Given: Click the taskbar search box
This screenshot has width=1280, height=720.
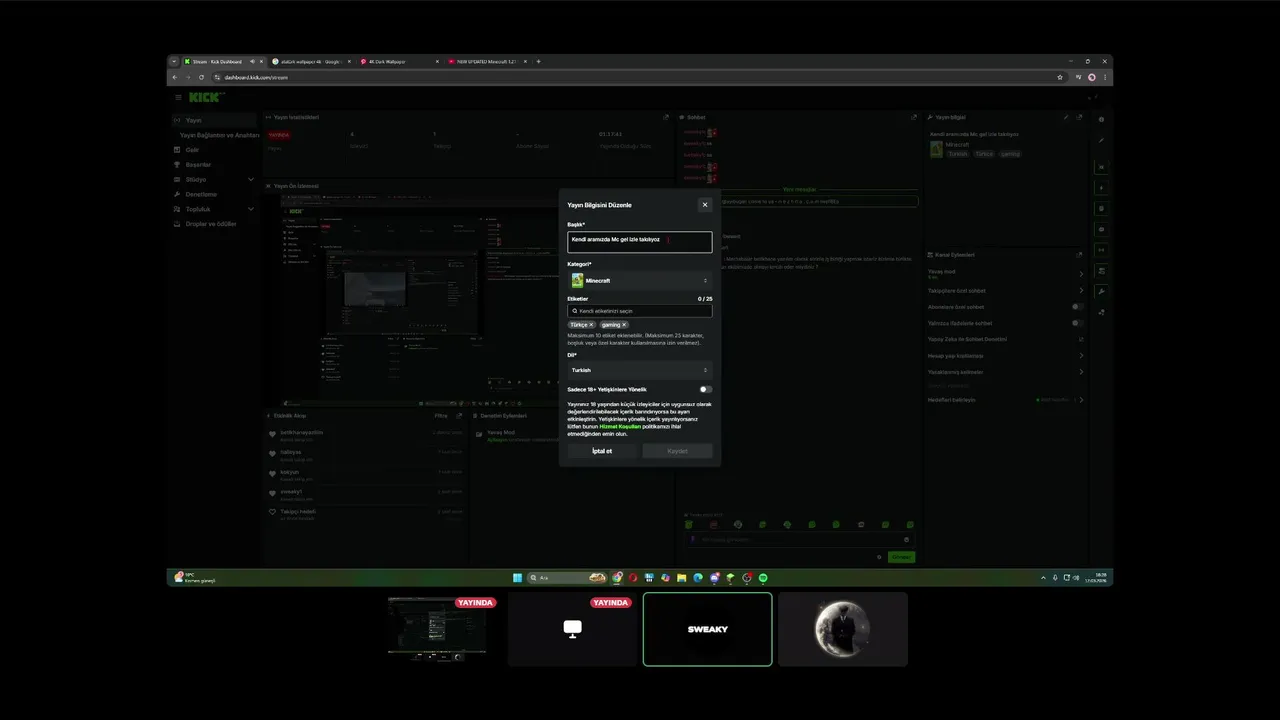Looking at the screenshot, I should coord(567,578).
